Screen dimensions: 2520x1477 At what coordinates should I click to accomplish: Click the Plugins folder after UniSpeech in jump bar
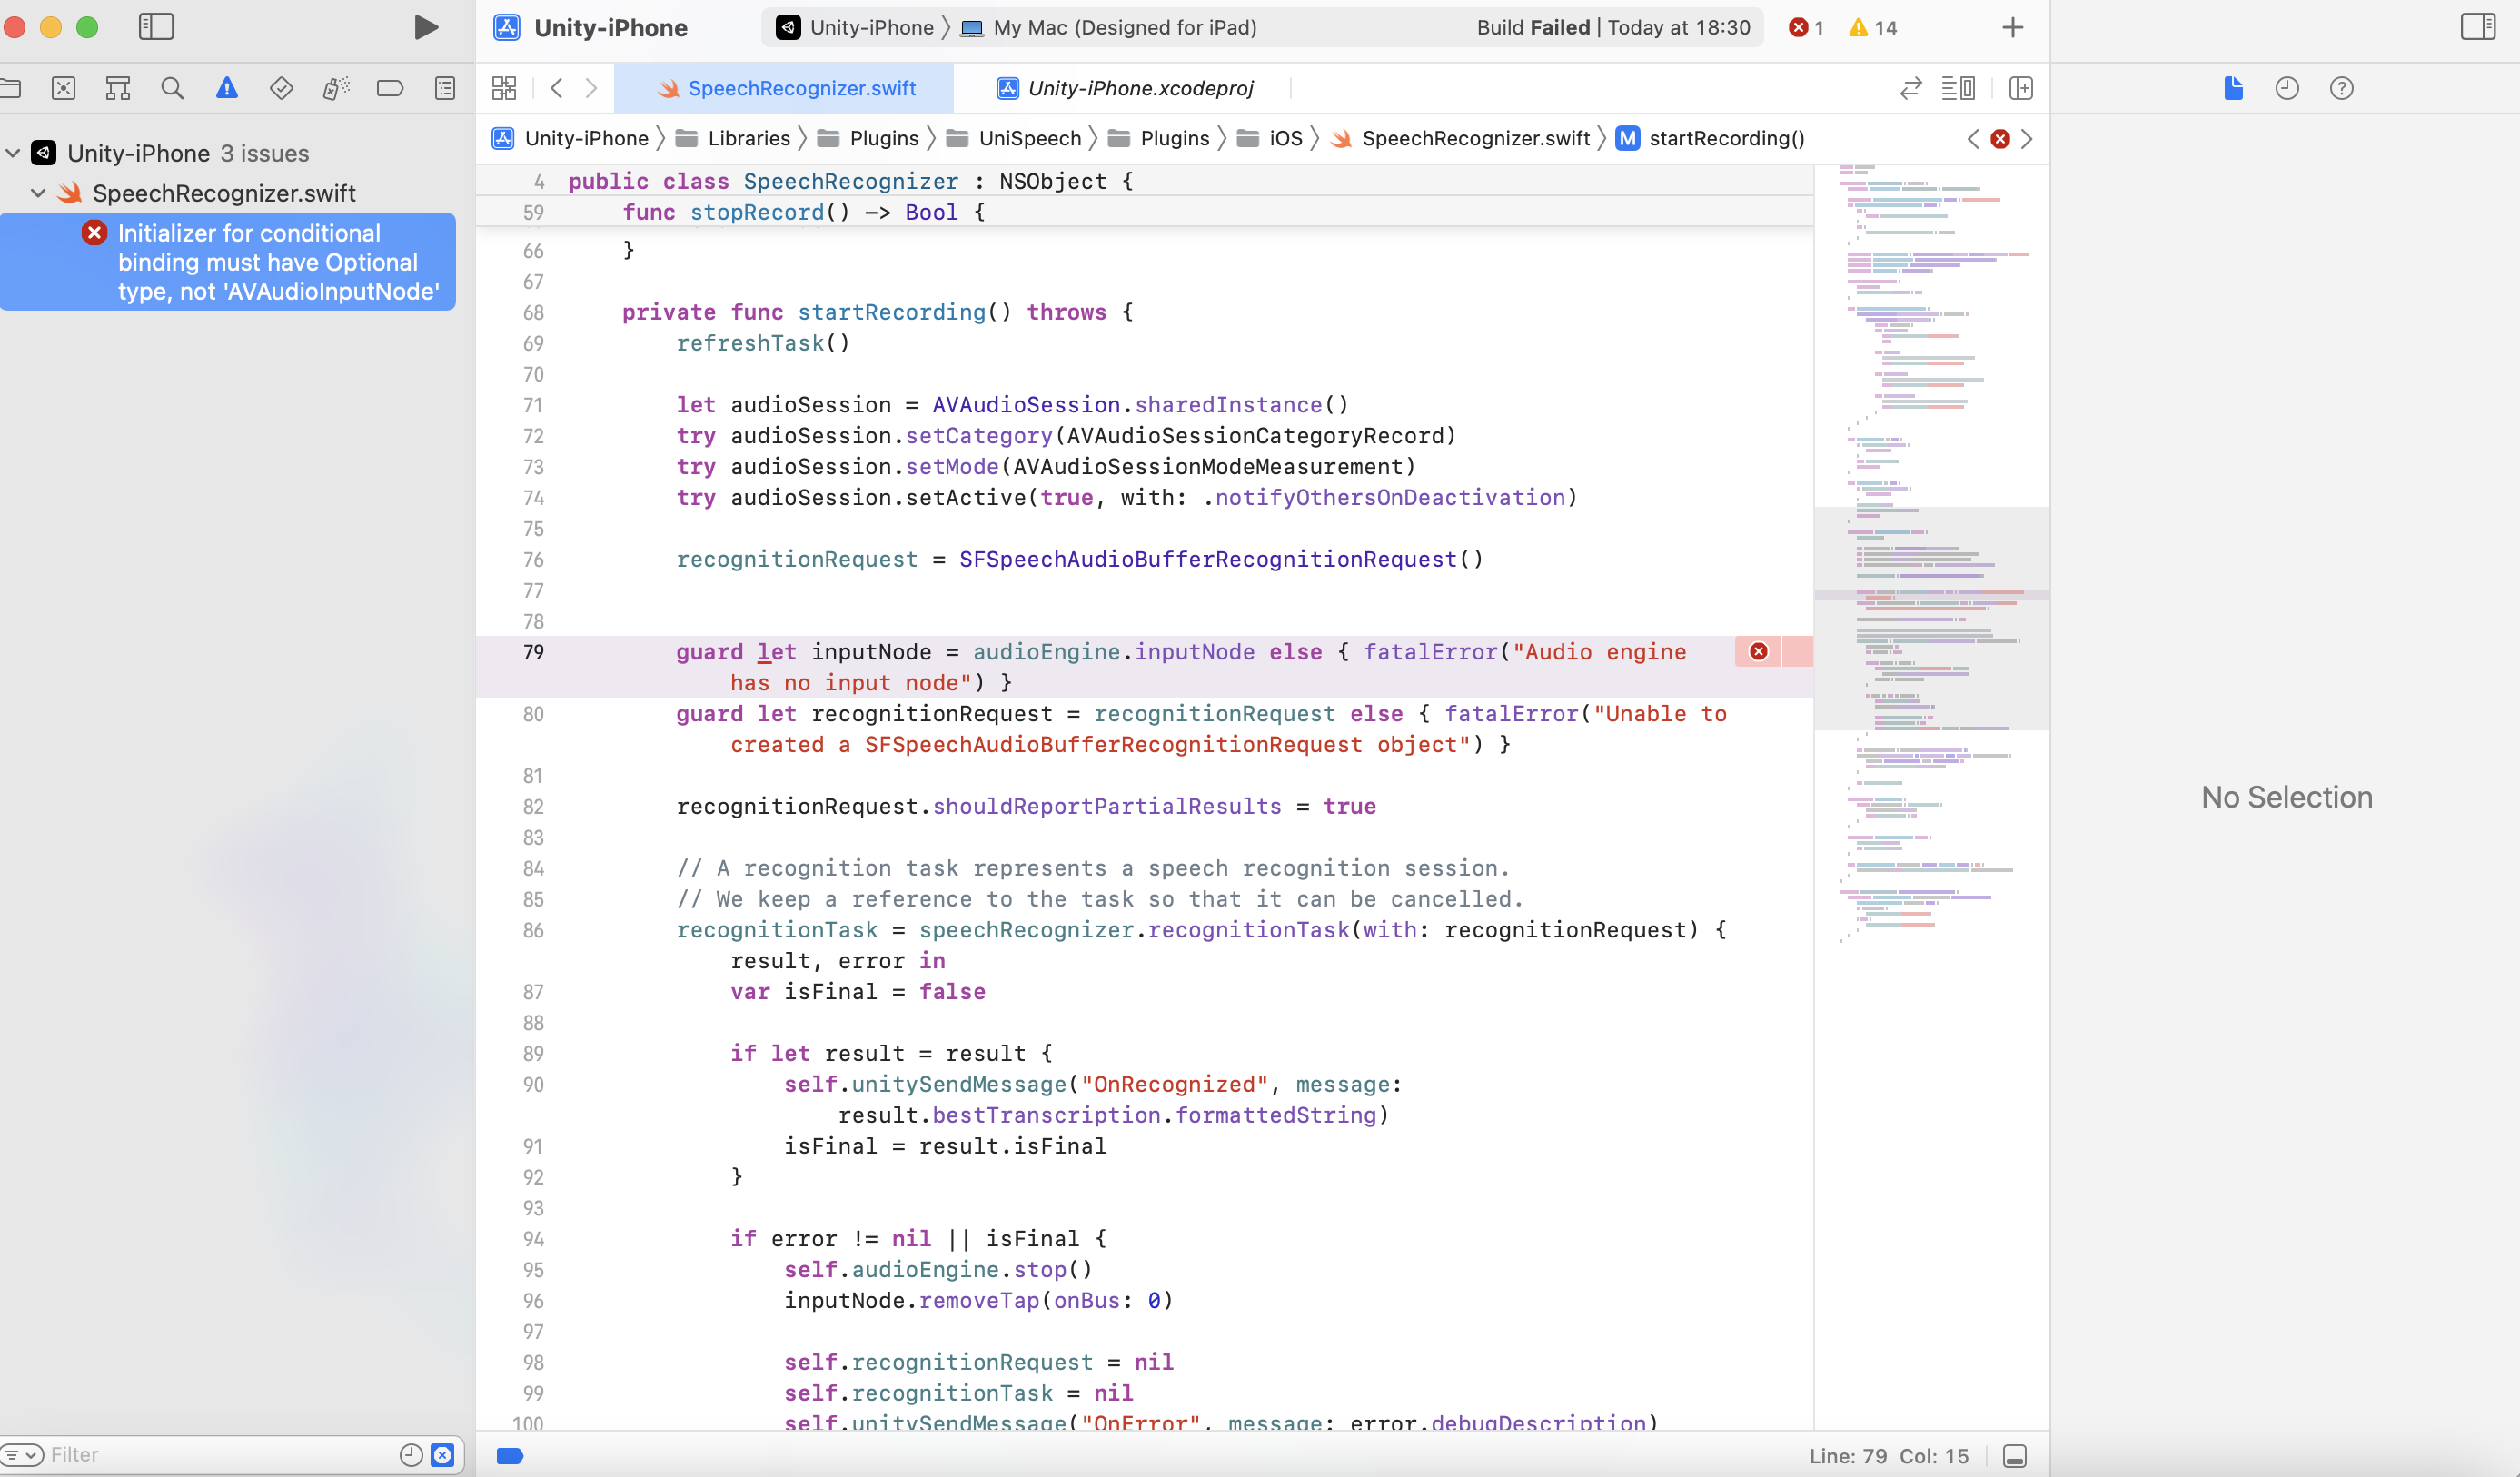(x=1159, y=139)
